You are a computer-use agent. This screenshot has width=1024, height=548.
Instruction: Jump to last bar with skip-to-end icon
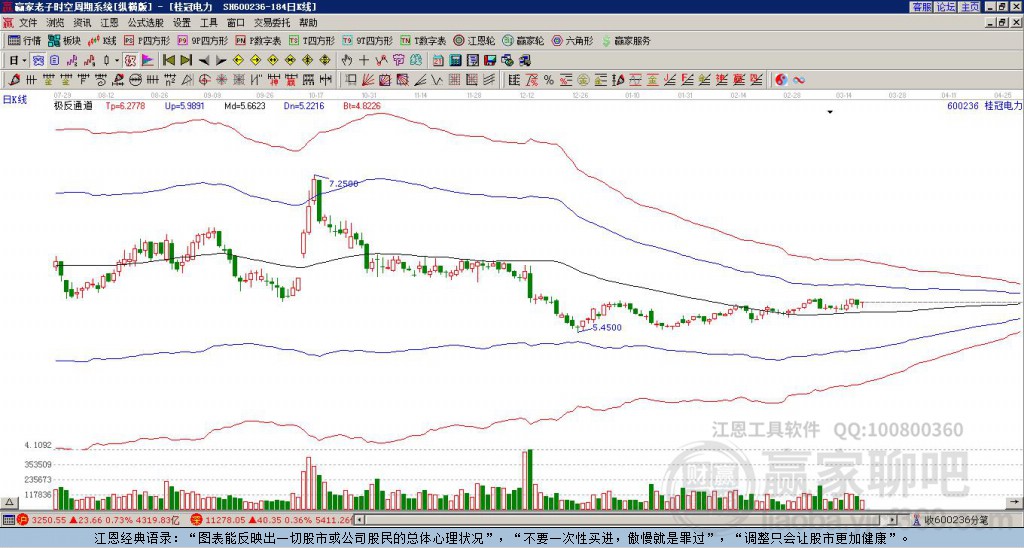pyautogui.click(x=186, y=61)
